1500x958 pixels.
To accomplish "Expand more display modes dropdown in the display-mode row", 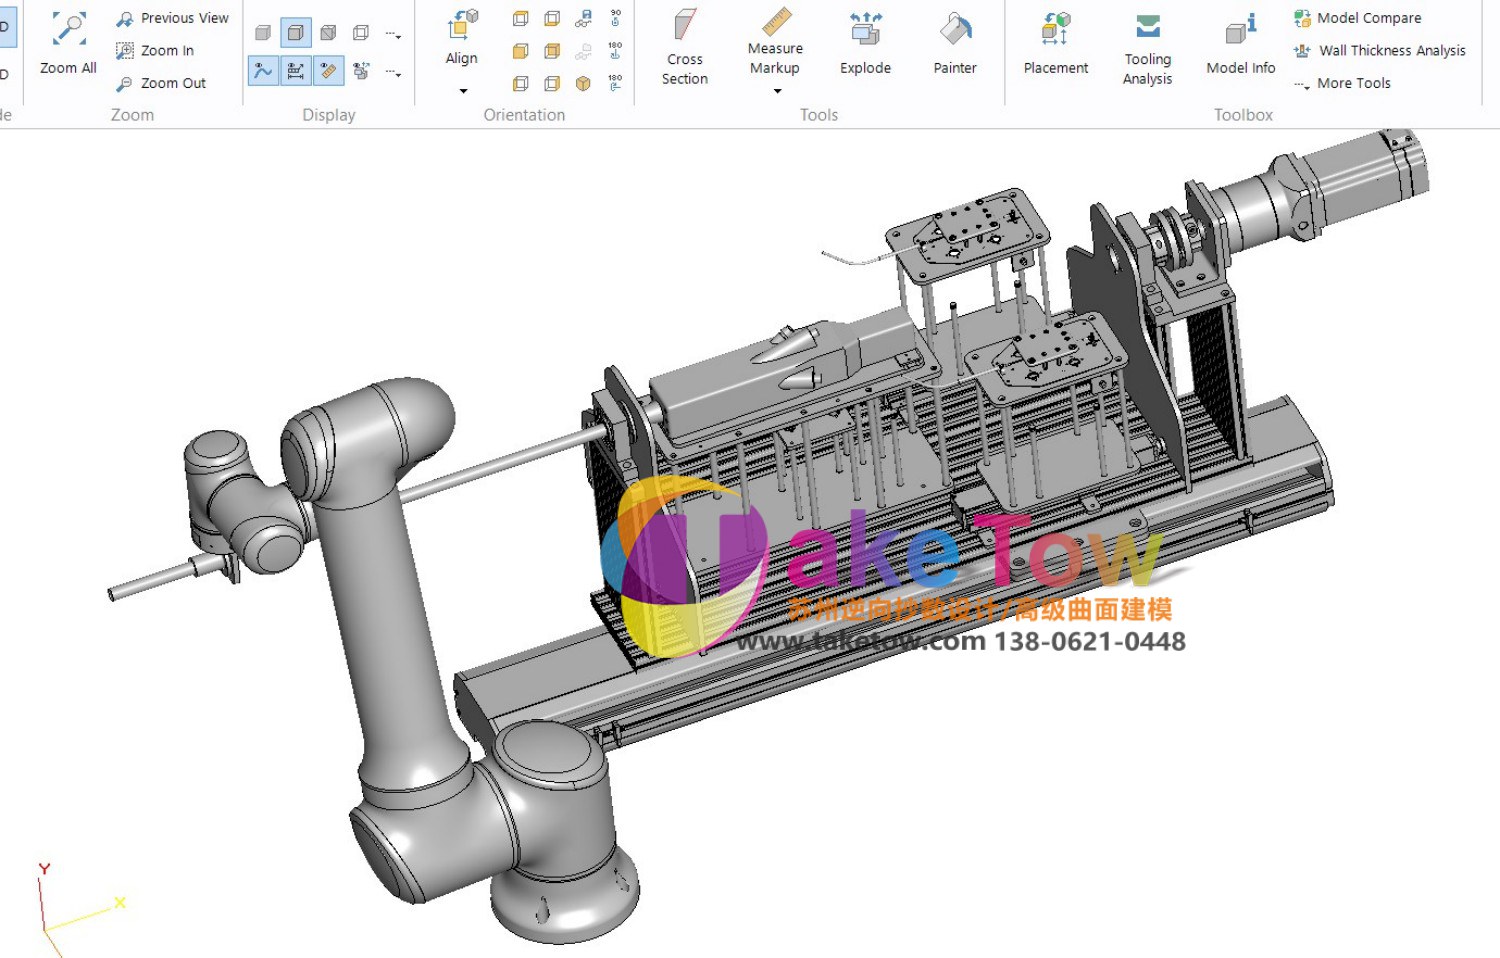I will [393, 34].
